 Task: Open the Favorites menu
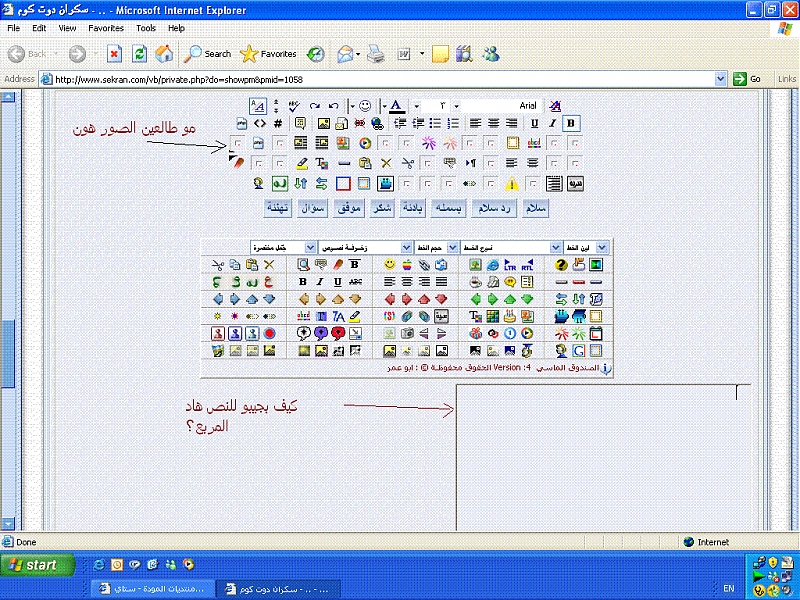click(105, 29)
